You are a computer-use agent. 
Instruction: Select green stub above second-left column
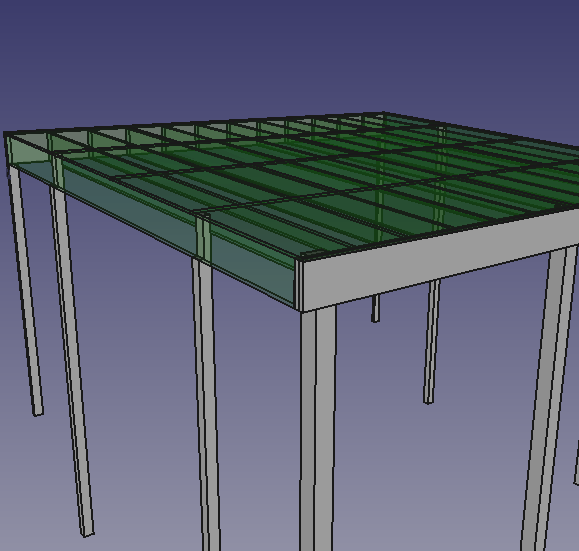click(x=57, y=172)
